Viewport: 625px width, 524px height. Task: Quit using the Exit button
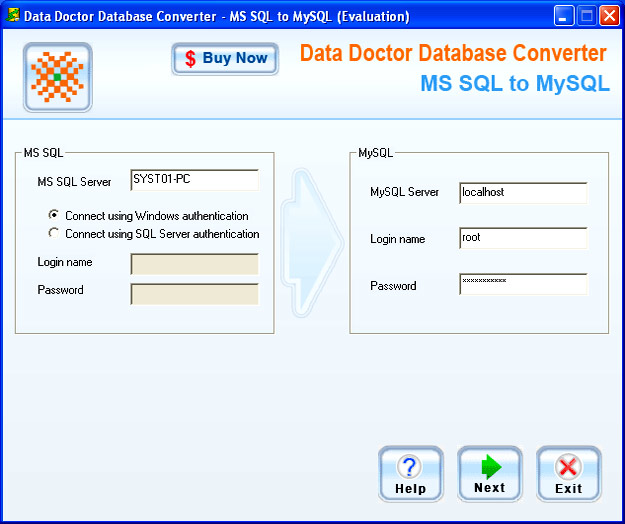(x=568, y=474)
